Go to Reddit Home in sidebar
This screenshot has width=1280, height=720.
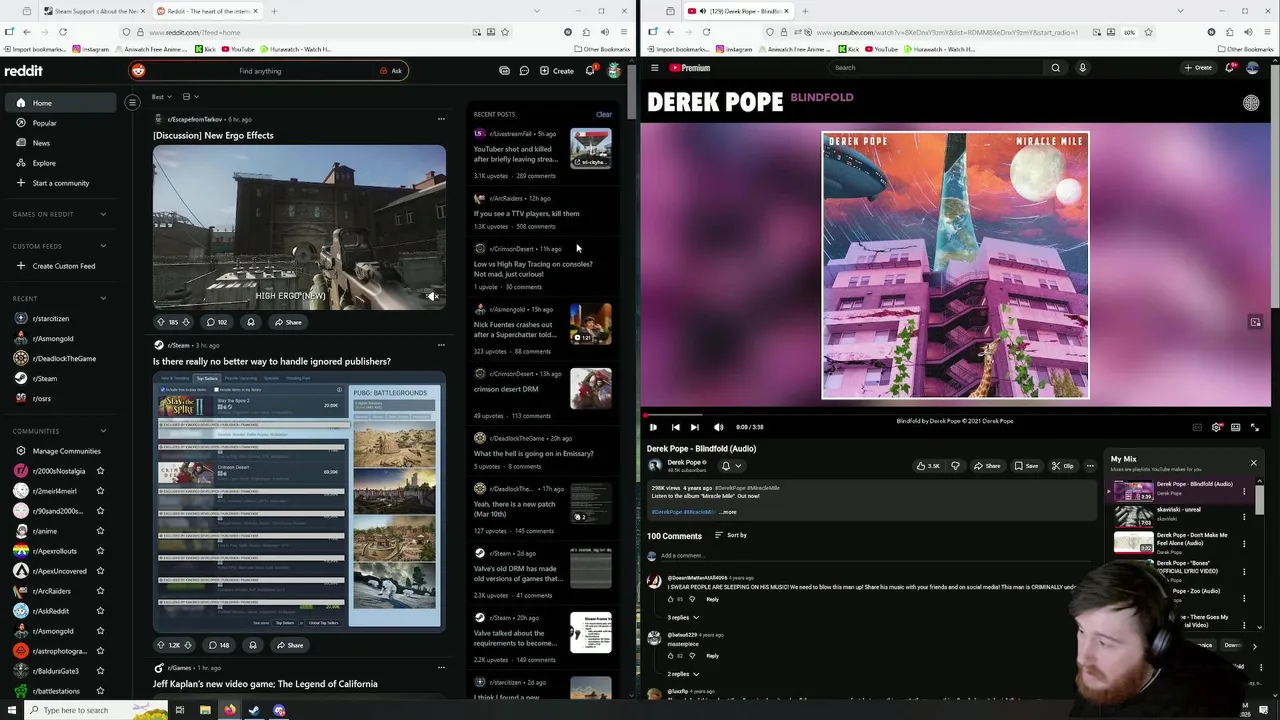(60, 103)
